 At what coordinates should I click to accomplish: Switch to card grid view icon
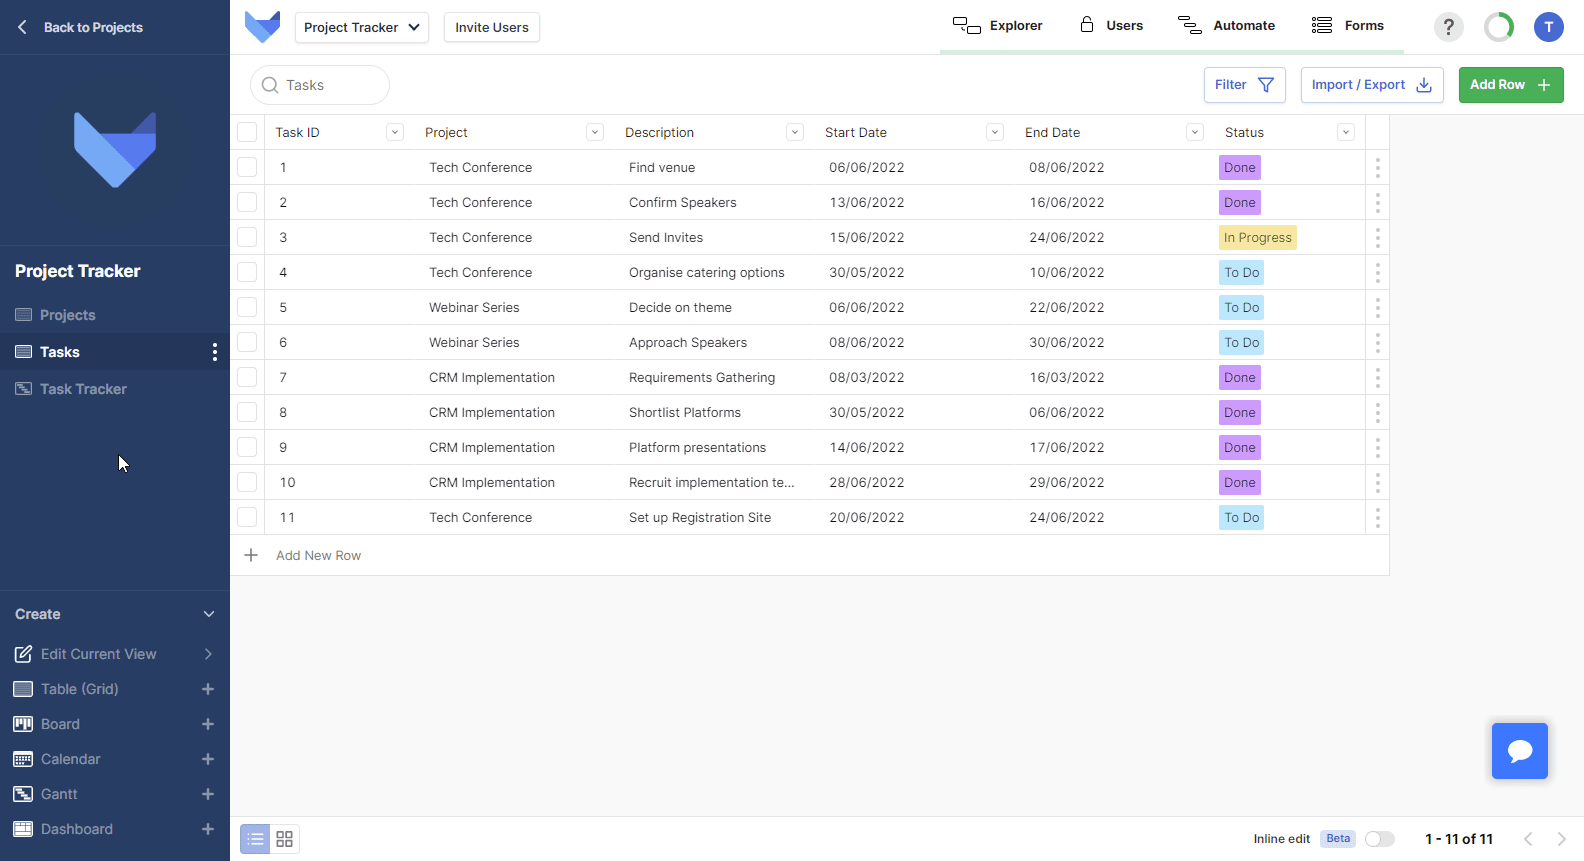(285, 839)
